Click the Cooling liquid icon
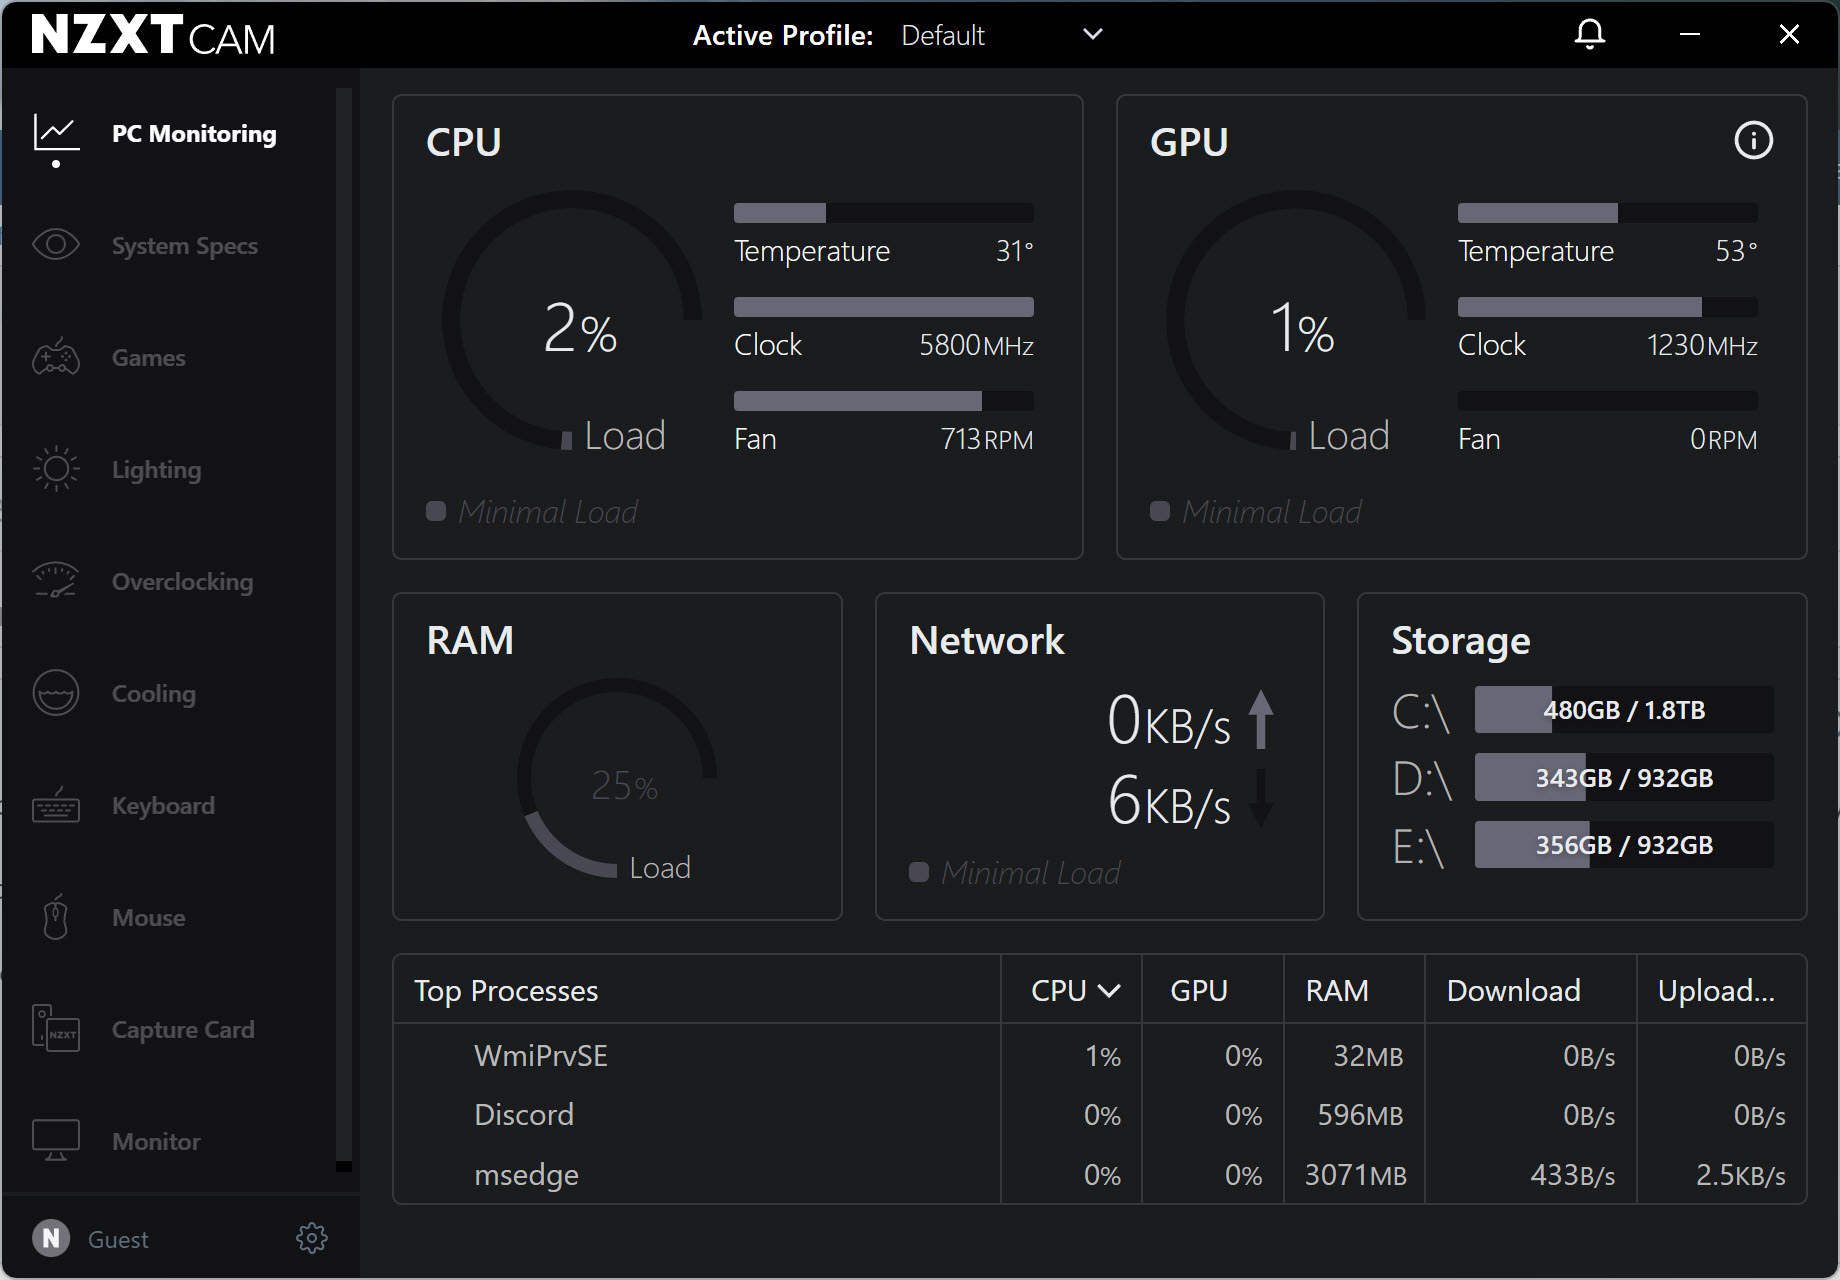1840x1280 pixels. tap(56, 693)
